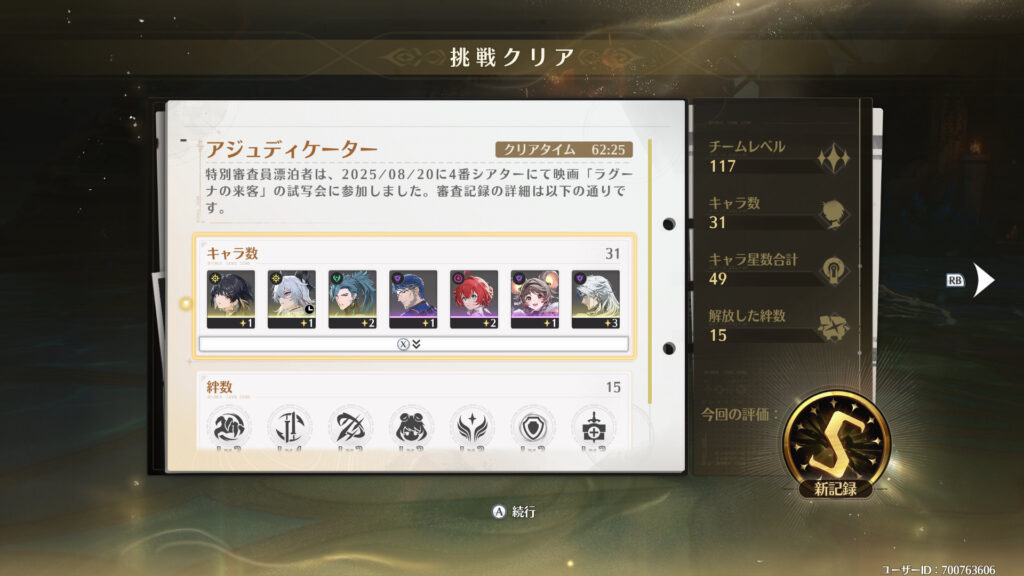Image resolution: width=1024 pixels, height=576 pixels.
Task: Click the yellow vertical scrollbar on report
Action: [x=650, y=271]
